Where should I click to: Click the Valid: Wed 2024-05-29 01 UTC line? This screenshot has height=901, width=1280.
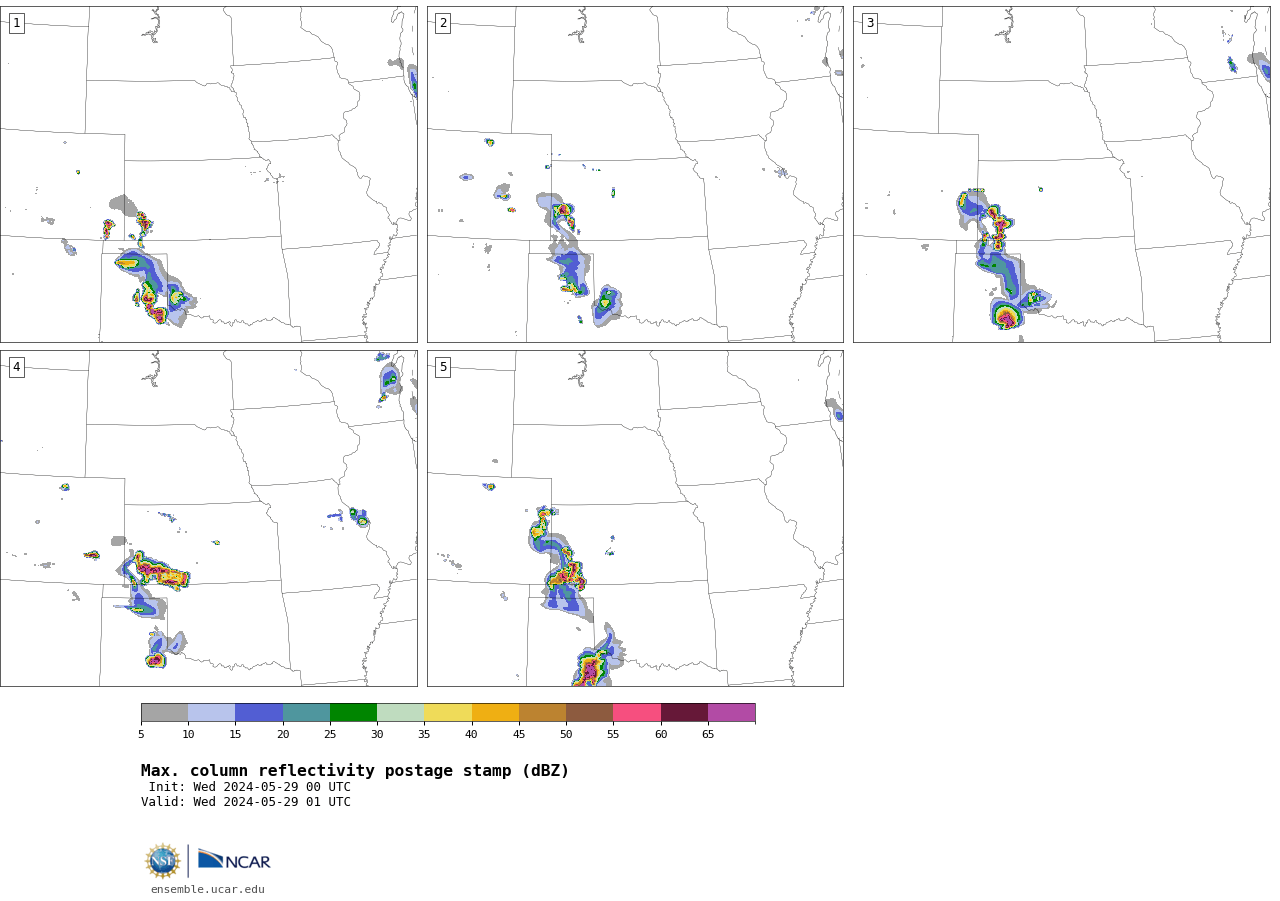click(246, 802)
